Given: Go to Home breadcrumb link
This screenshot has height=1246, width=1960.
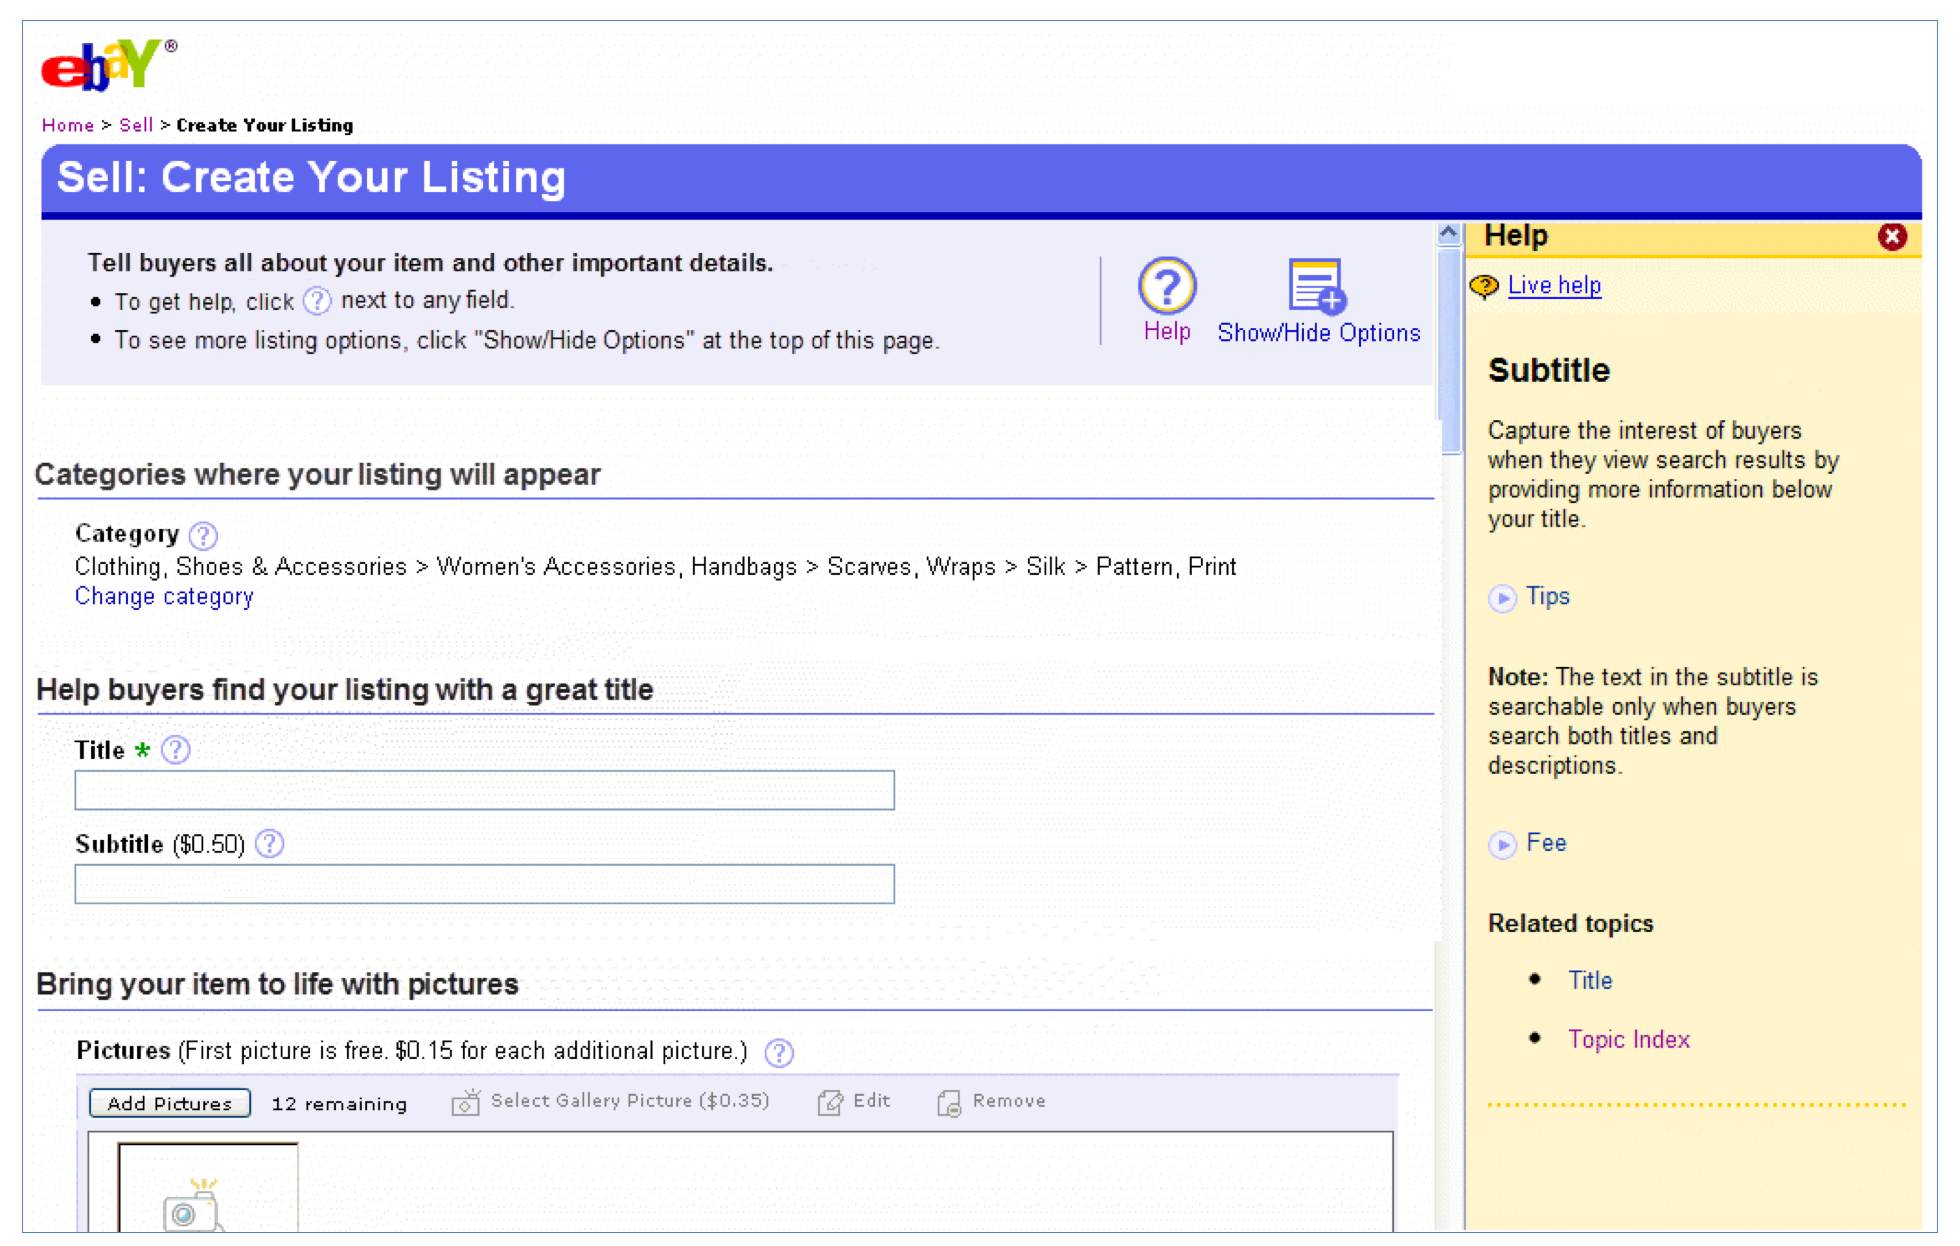Looking at the screenshot, I should pos(68,125).
